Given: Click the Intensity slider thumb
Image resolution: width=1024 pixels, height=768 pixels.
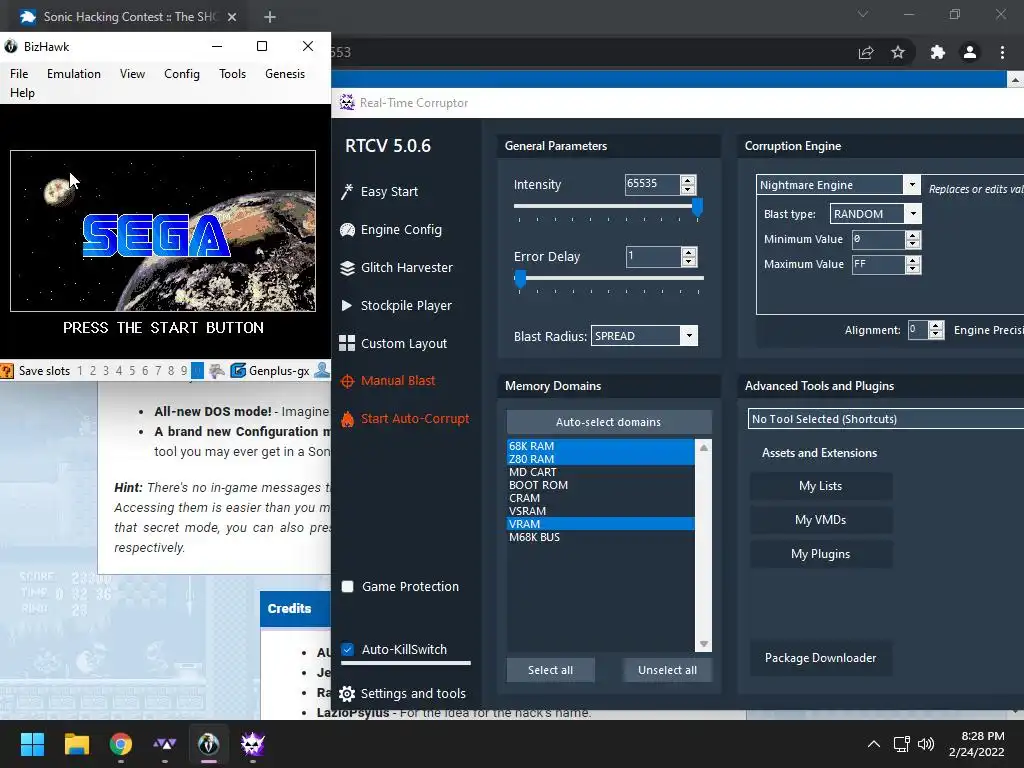Looking at the screenshot, I should 697,207.
